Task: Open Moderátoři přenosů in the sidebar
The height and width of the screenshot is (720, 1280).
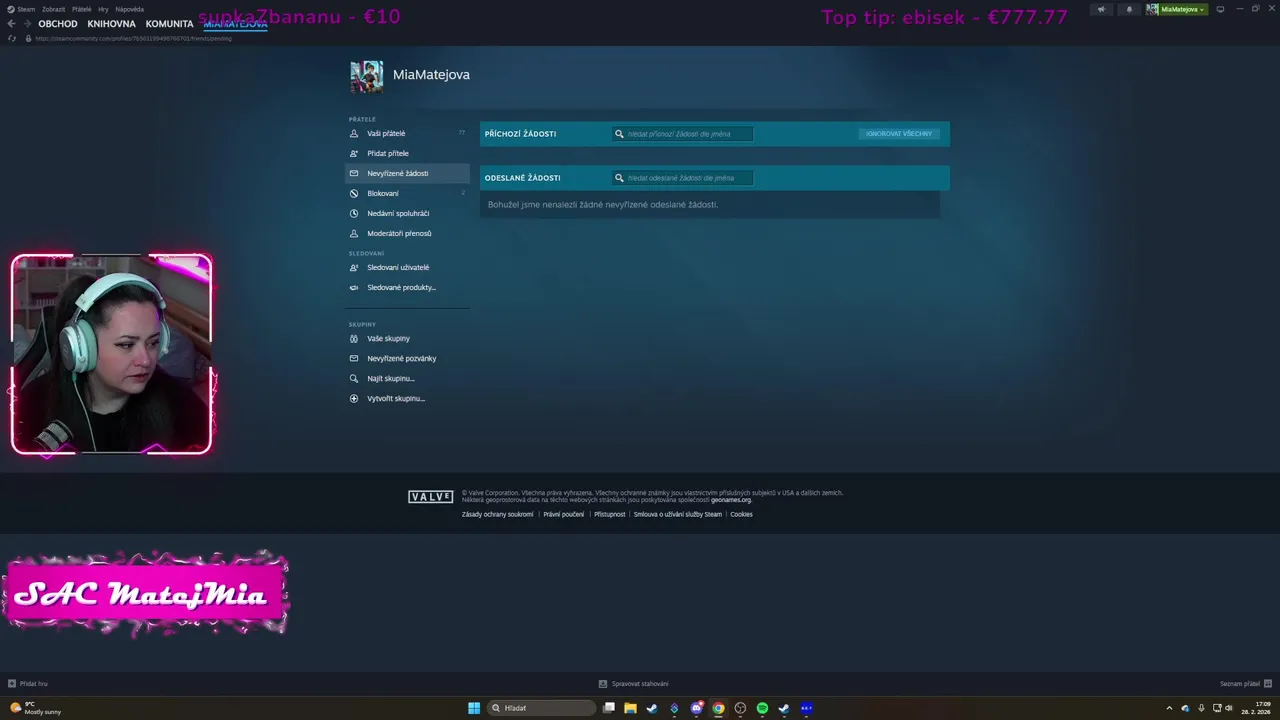Action: tap(408, 233)
